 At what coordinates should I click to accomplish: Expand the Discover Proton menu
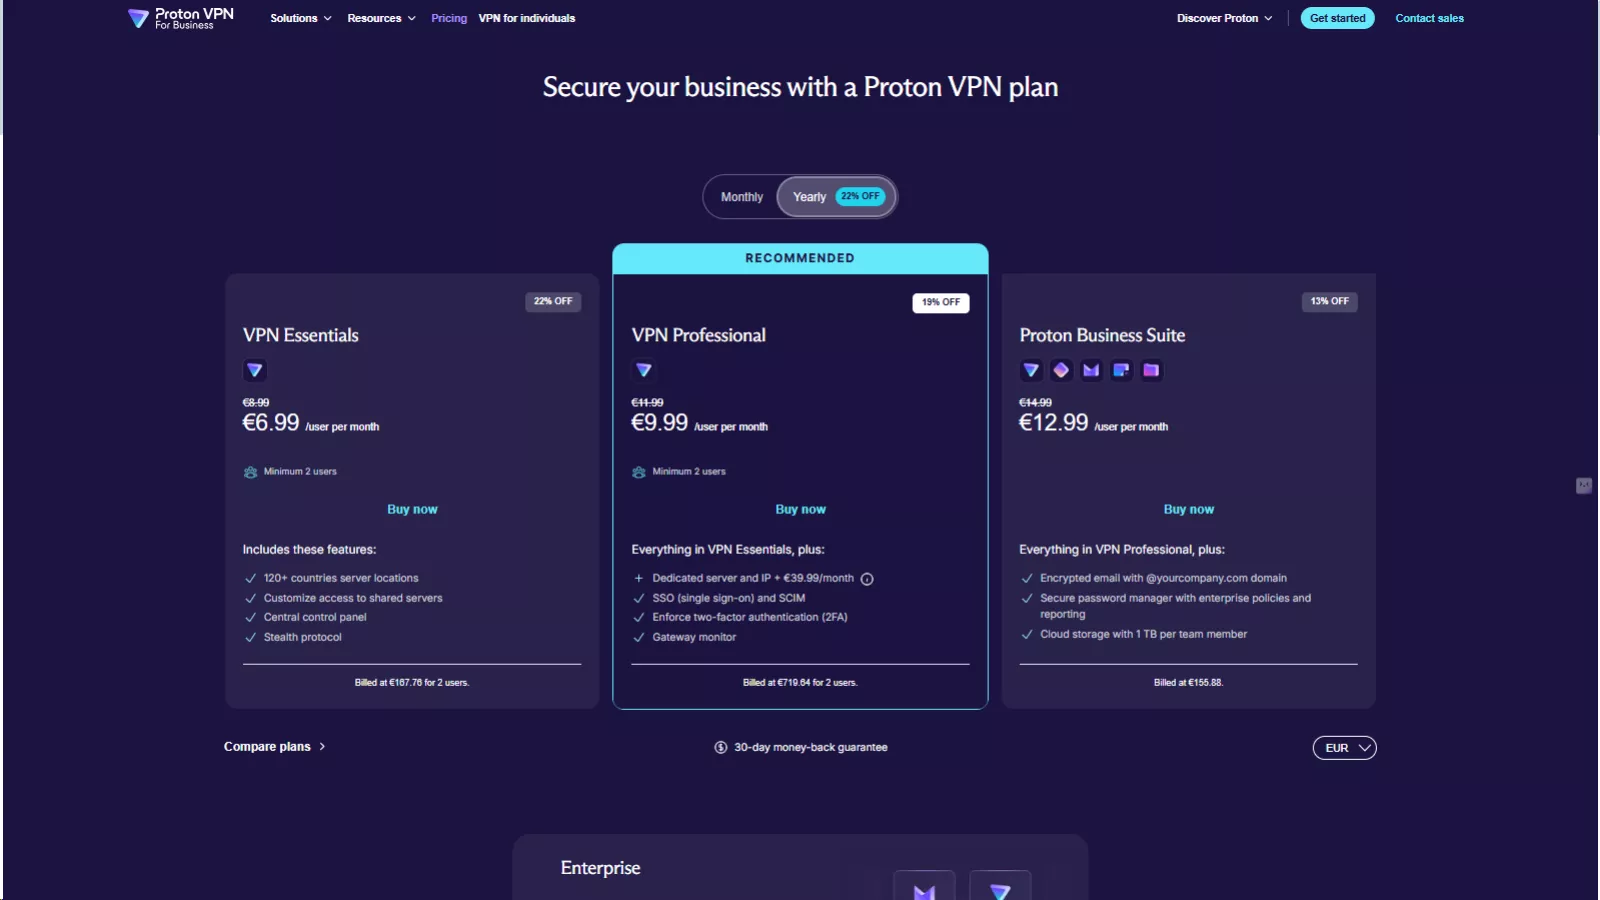[1224, 17]
